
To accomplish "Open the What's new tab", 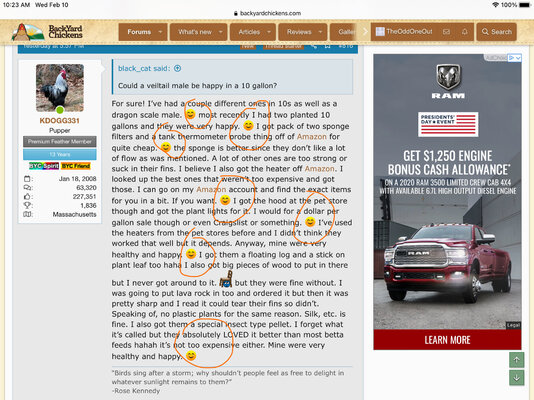I will (x=195, y=32).
